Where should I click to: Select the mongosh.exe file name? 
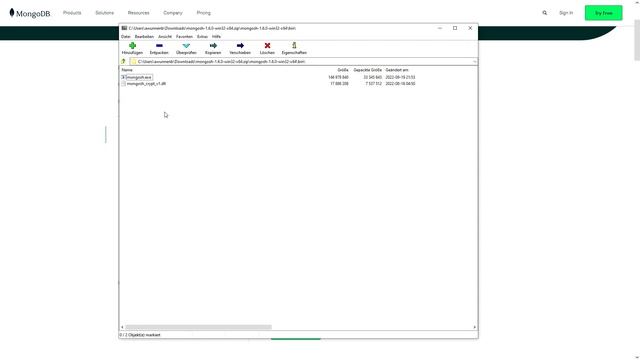pos(139,77)
